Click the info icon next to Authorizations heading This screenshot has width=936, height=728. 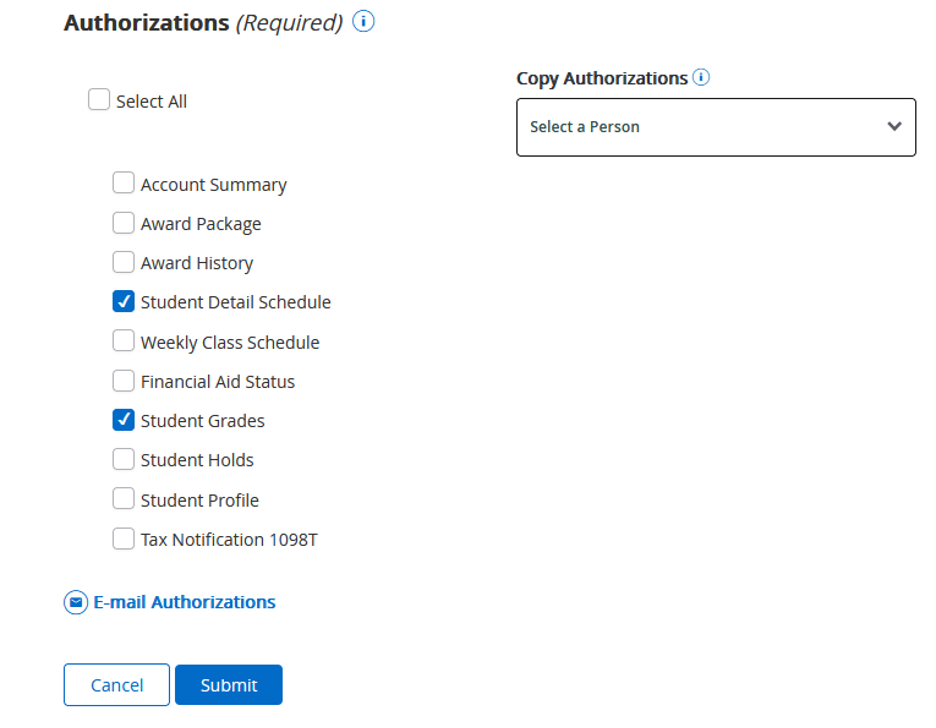point(364,22)
